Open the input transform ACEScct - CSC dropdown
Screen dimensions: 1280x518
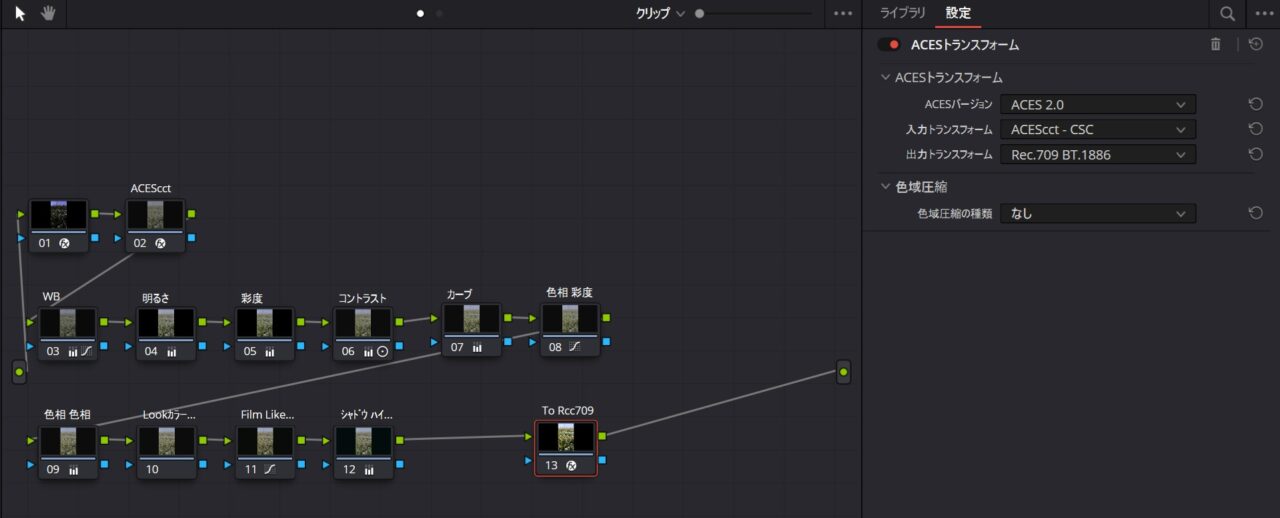point(1097,129)
